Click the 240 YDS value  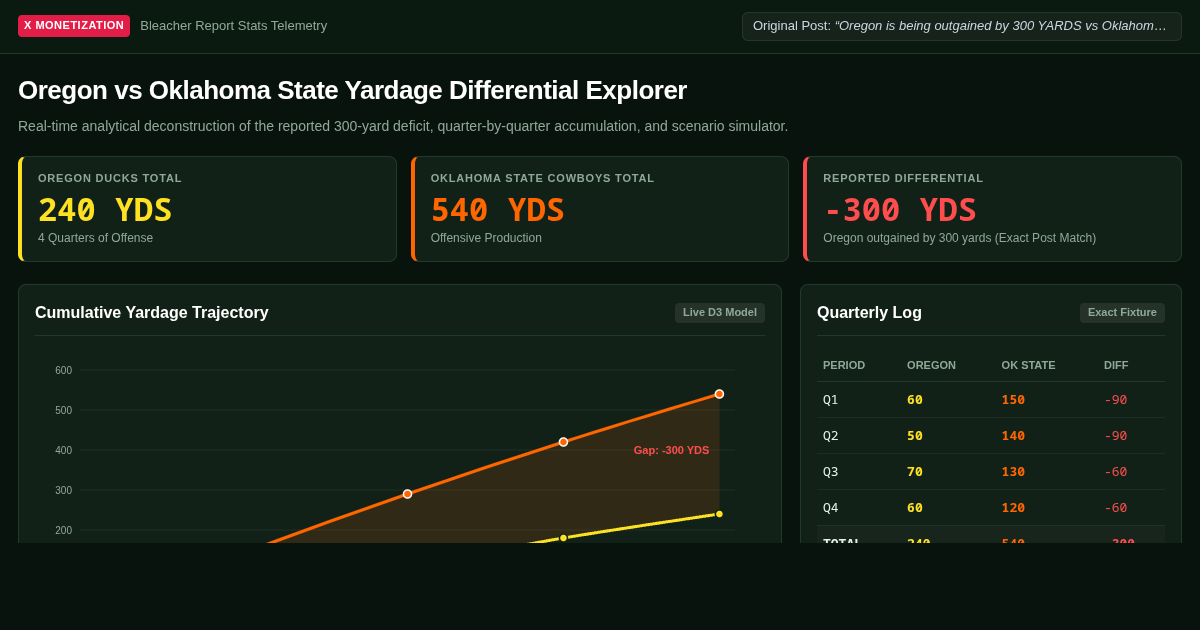(105, 210)
